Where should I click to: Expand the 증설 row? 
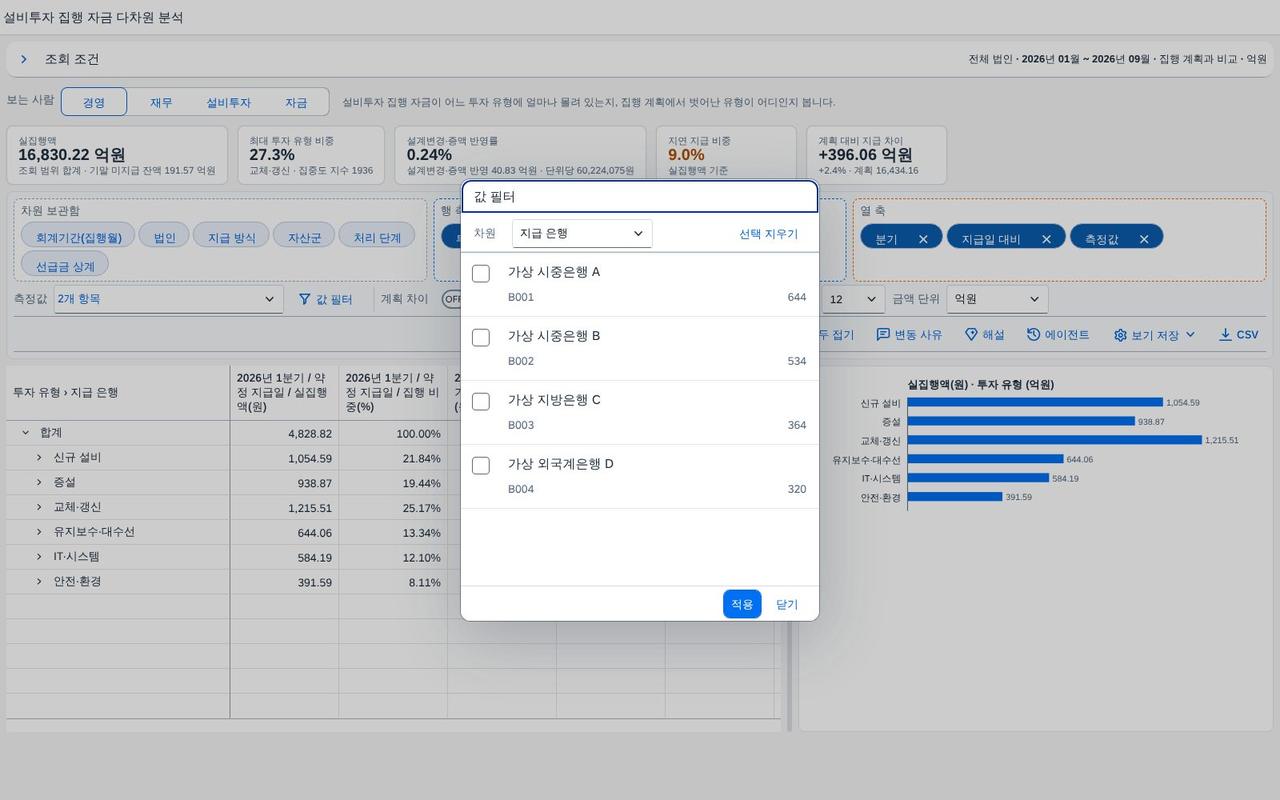tap(39, 482)
